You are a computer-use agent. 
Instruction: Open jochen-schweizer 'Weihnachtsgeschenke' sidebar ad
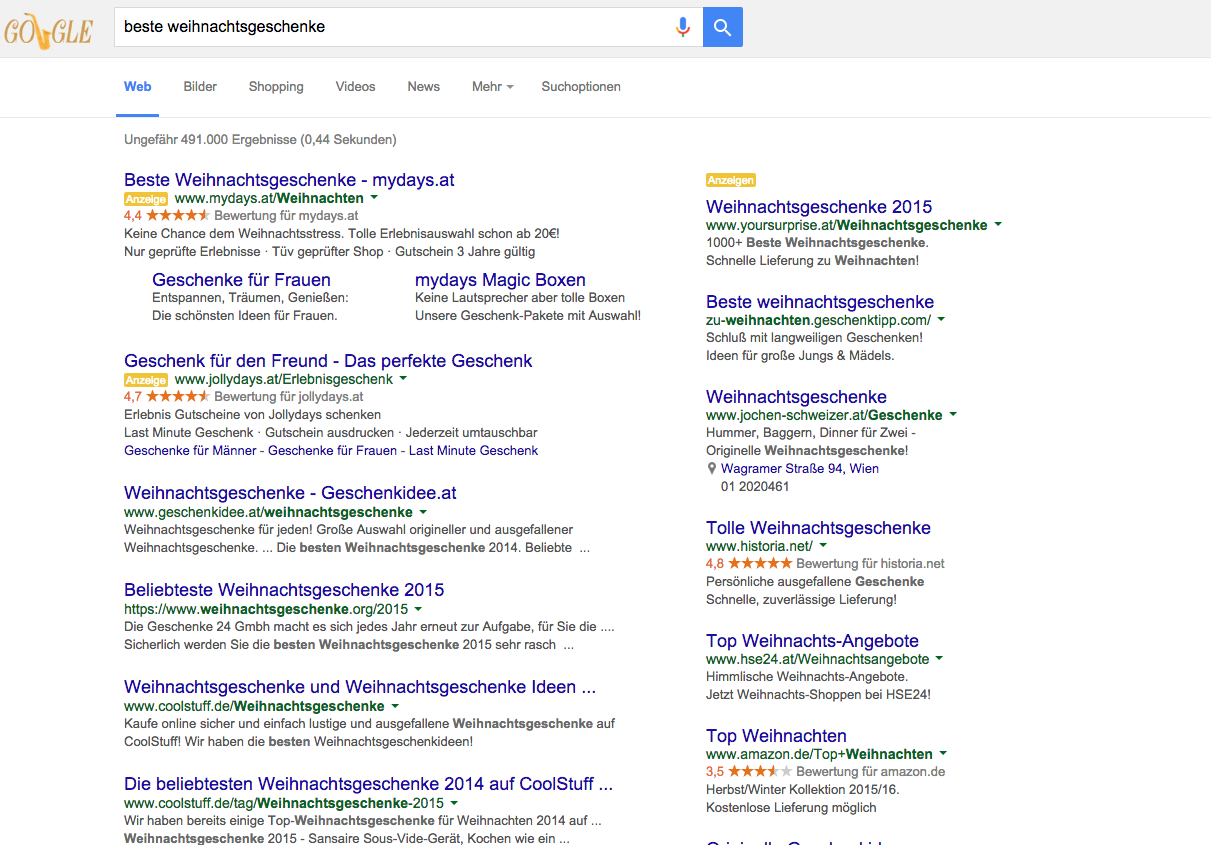point(796,397)
